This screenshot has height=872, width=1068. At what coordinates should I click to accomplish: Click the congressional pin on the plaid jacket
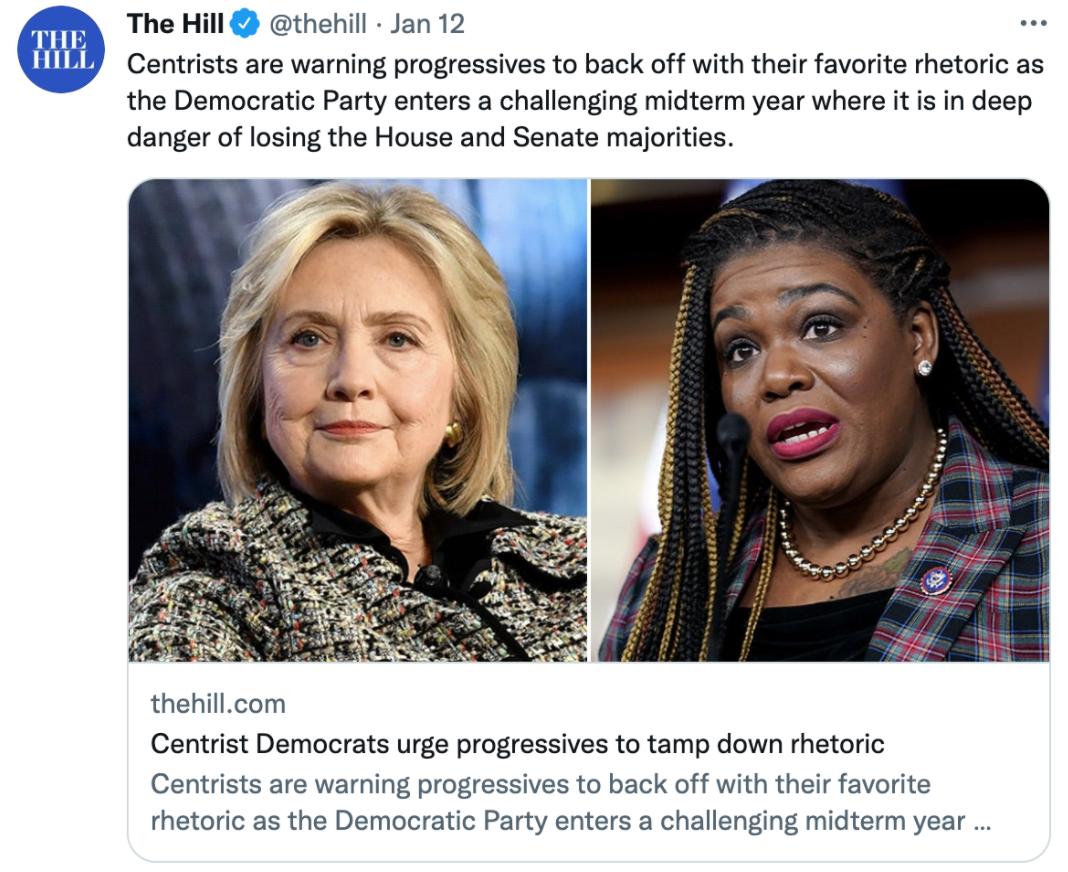pos(936,580)
